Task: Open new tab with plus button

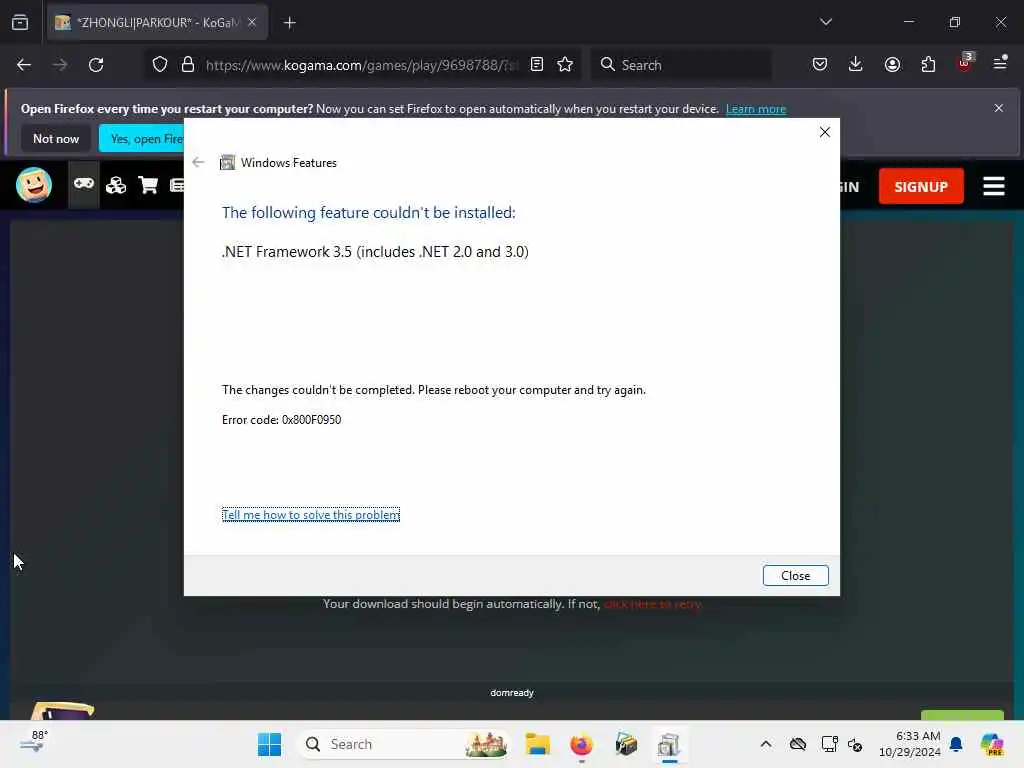Action: tap(289, 23)
